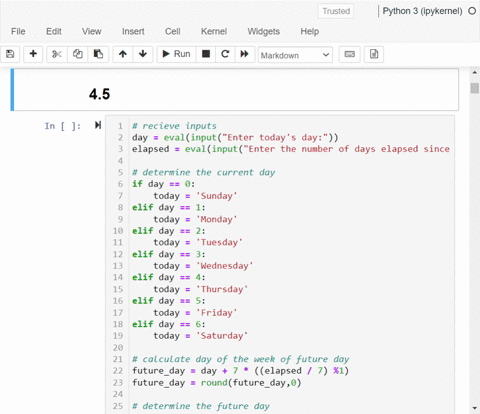The width and height of the screenshot is (480, 414).
Task: Select the 4.5 markdown heading cell
Action: [x=235, y=90]
